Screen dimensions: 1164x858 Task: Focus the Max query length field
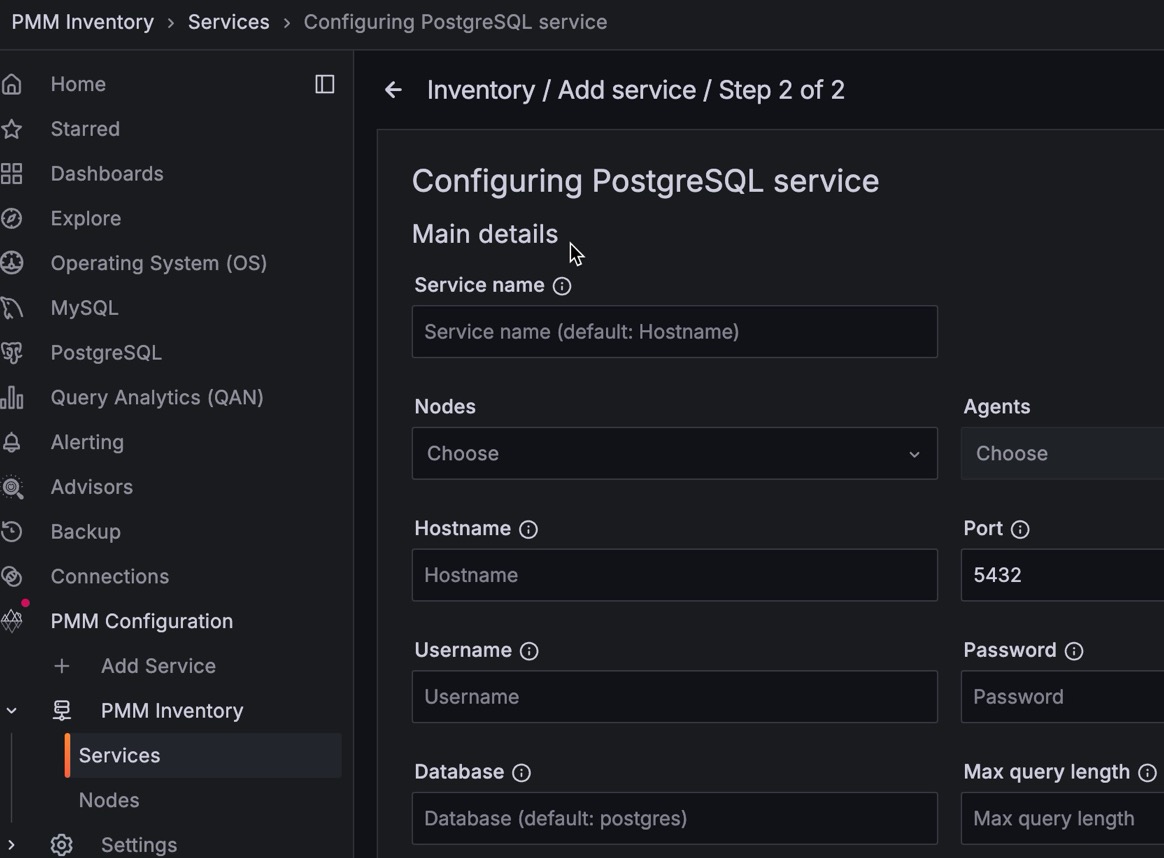coord(1062,819)
